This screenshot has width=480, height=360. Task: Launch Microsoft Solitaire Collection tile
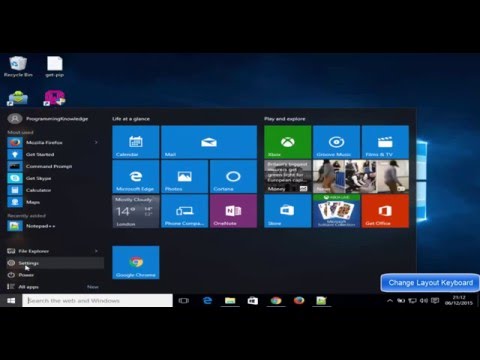coord(336,211)
